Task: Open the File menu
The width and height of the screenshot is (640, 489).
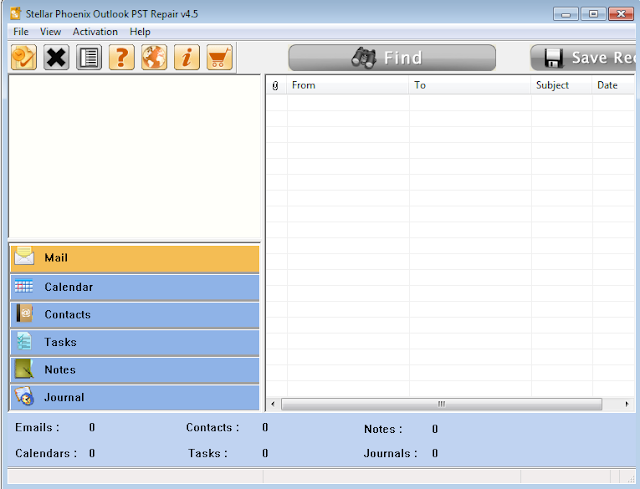Action: [21, 32]
